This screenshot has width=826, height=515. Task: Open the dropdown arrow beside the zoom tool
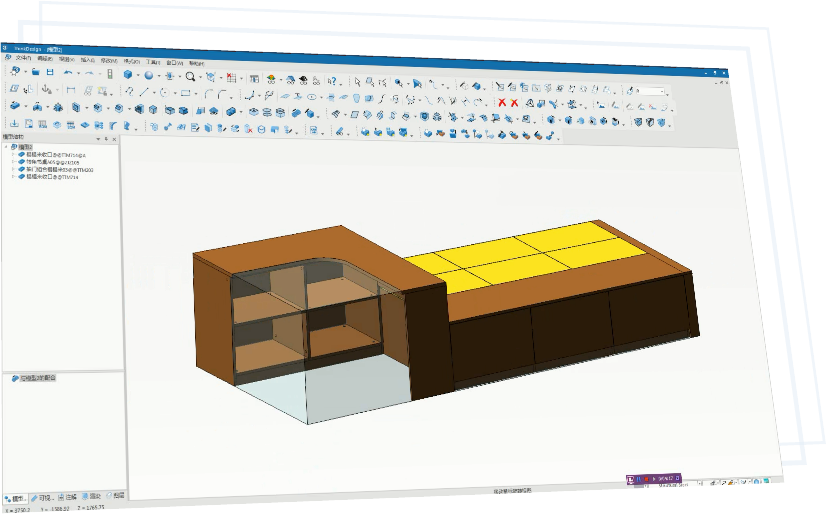[x=200, y=77]
